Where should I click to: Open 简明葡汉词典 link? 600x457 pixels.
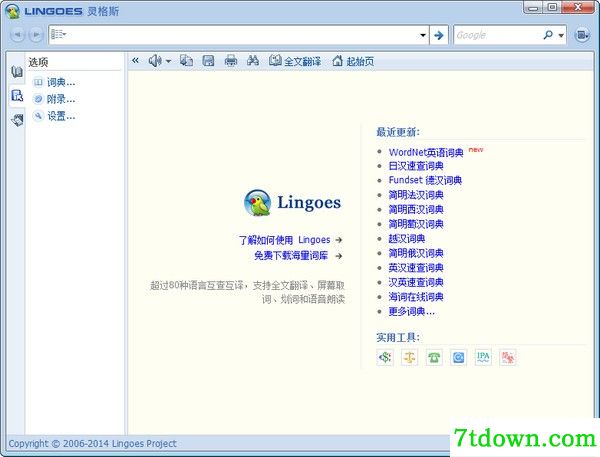coord(416,224)
